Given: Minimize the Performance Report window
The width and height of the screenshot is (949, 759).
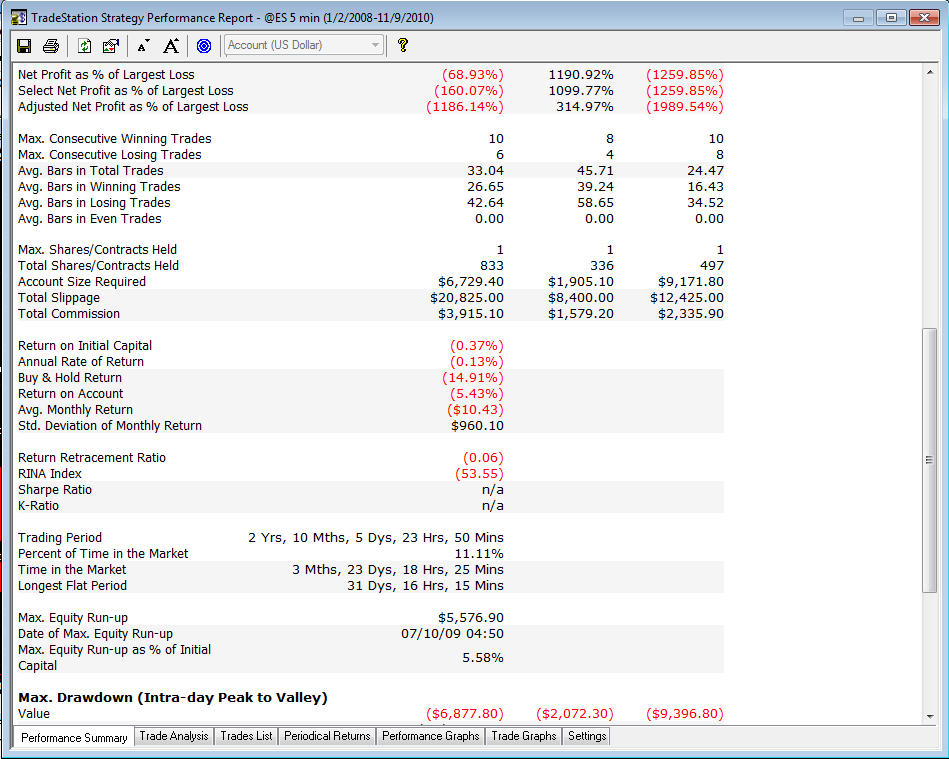Looking at the screenshot, I should click(858, 18).
